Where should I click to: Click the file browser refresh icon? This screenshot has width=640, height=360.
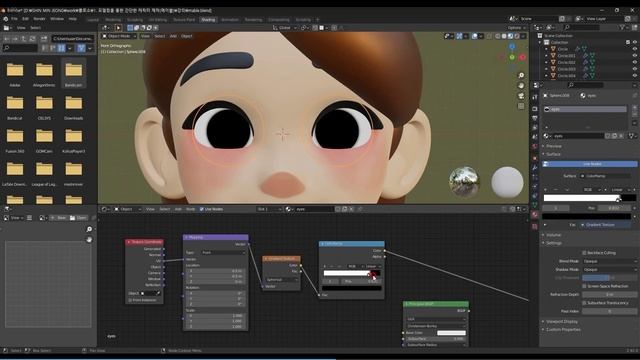[x=32, y=39]
